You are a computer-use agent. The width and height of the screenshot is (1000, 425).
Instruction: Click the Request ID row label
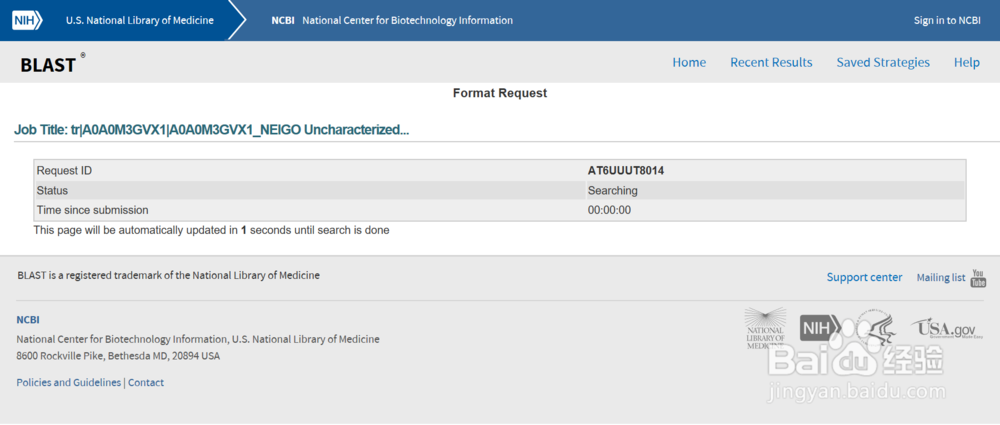[x=64, y=170]
